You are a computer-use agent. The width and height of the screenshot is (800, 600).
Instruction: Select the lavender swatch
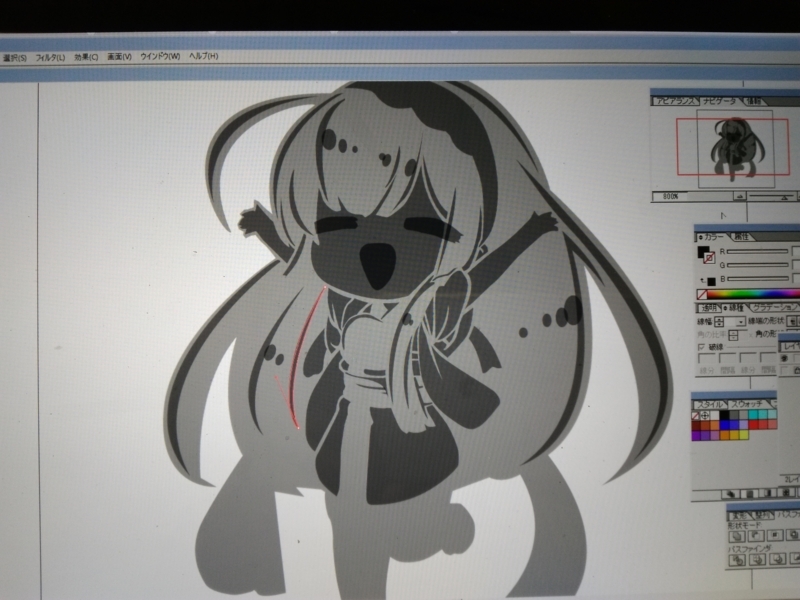pos(743,425)
